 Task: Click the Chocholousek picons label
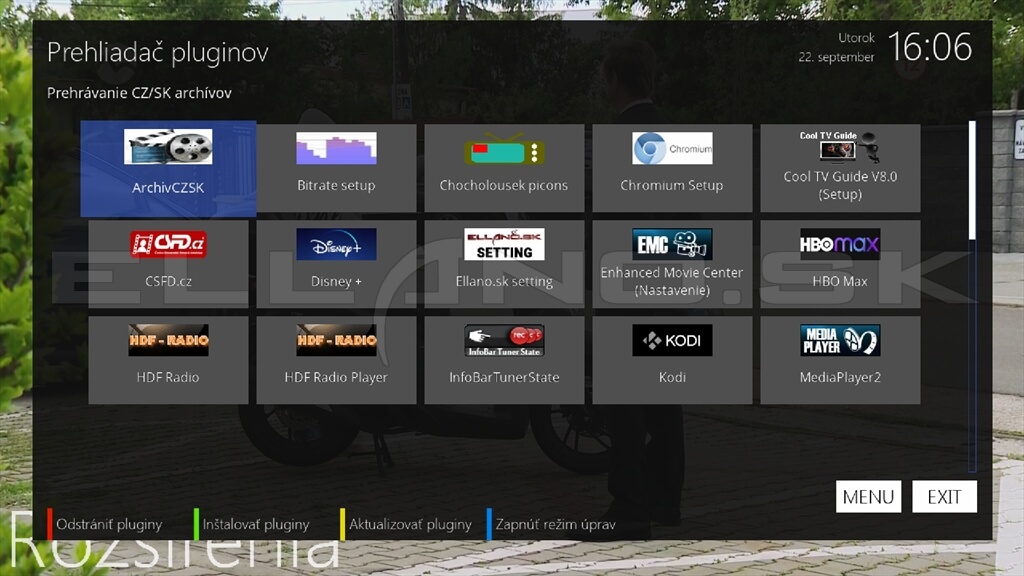(x=504, y=185)
